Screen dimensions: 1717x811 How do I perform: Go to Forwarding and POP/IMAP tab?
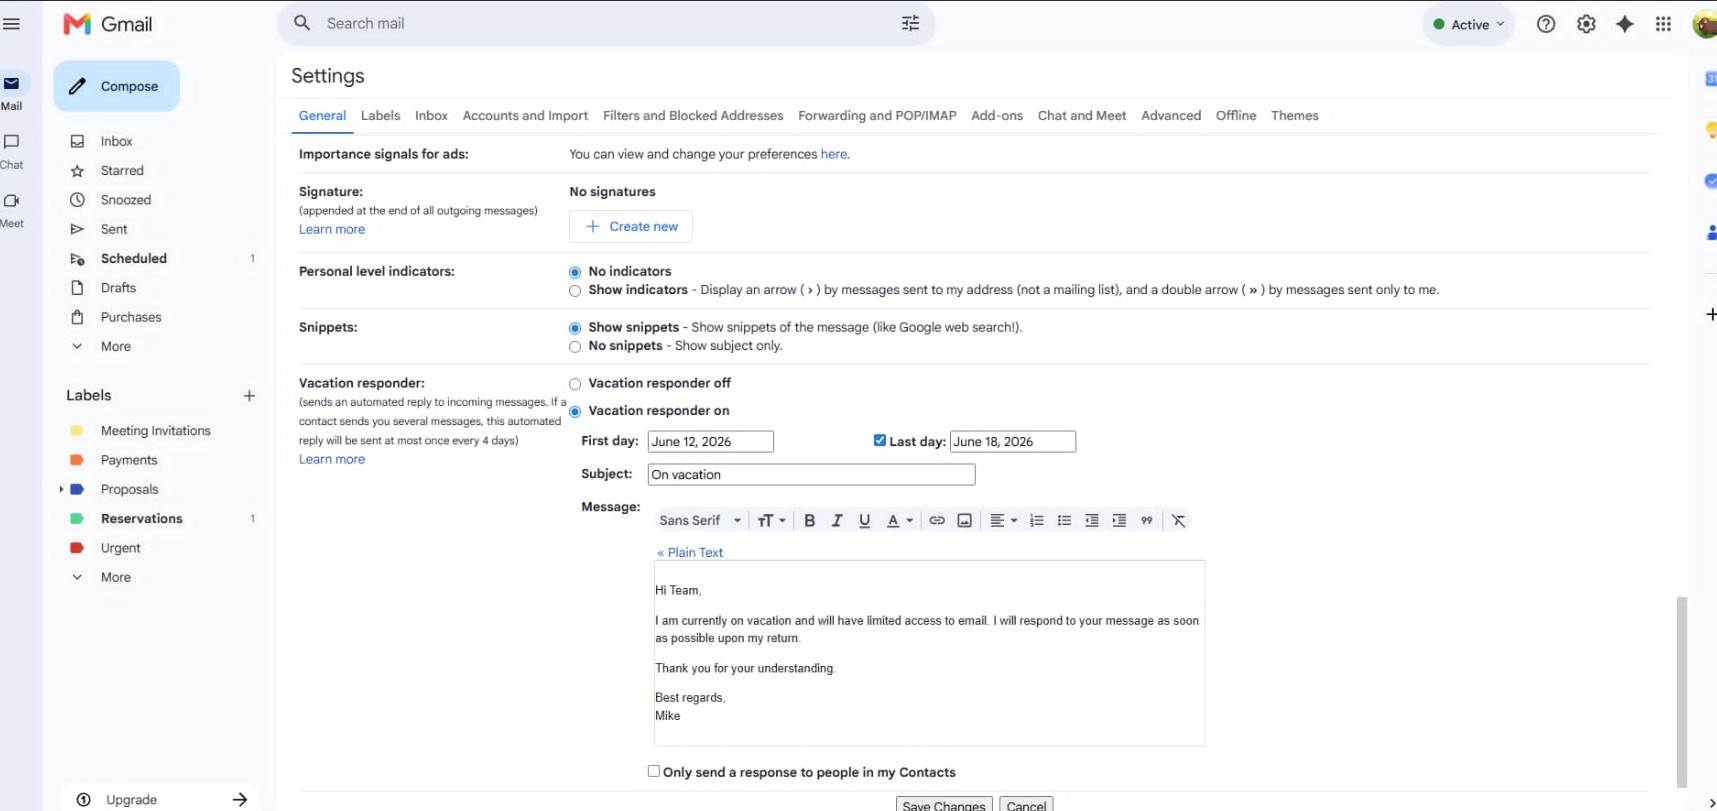[877, 116]
